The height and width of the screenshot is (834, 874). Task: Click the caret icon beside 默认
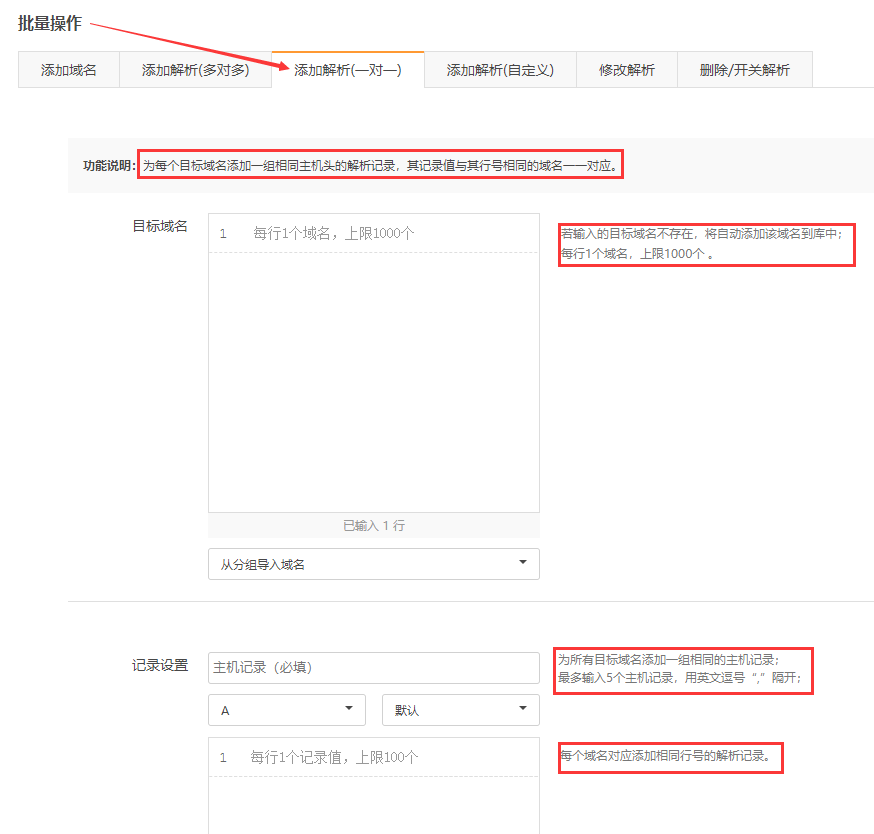tap(522, 709)
